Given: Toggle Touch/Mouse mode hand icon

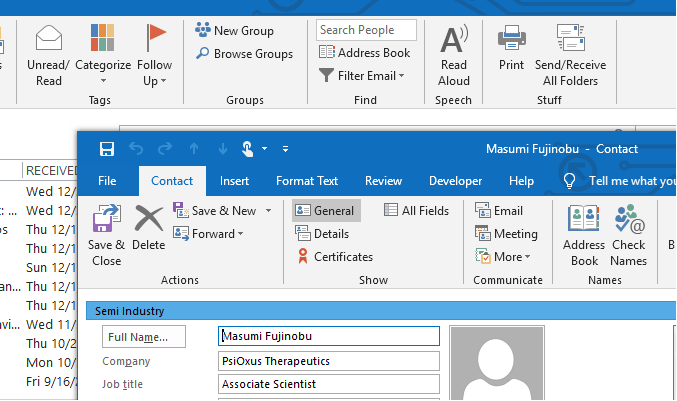Looking at the screenshot, I should point(247,149).
